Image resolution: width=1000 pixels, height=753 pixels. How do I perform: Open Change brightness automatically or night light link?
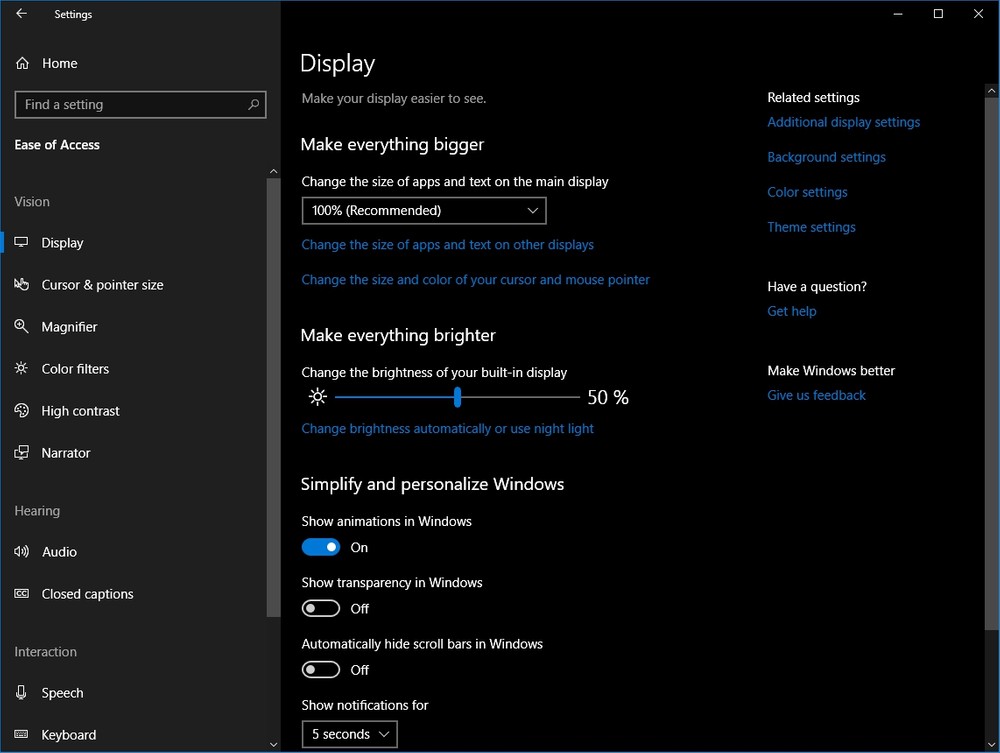click(447, 428)
